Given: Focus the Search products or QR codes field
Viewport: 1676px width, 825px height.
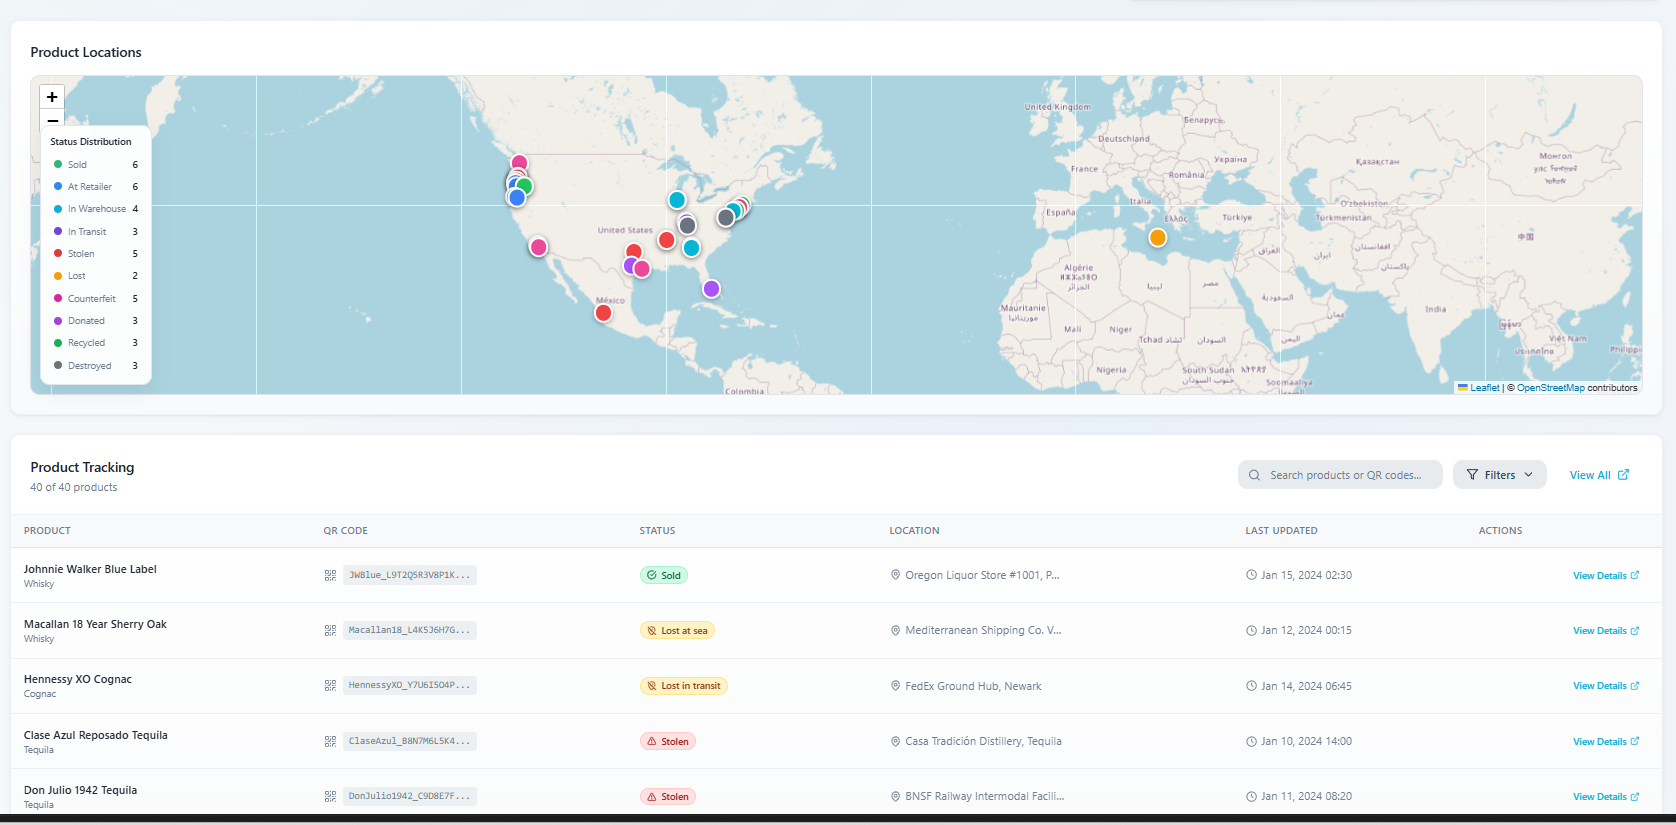Looking at the screenshot, I should 1340,475.
